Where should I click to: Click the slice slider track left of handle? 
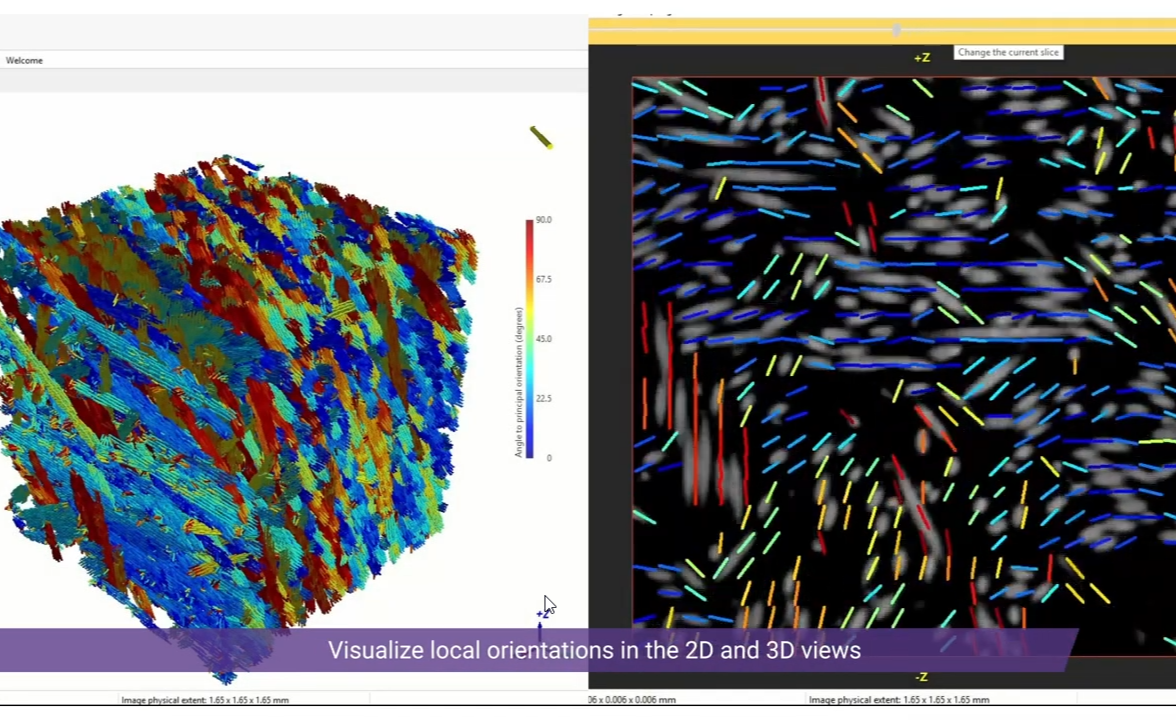(x=740, y=31)
